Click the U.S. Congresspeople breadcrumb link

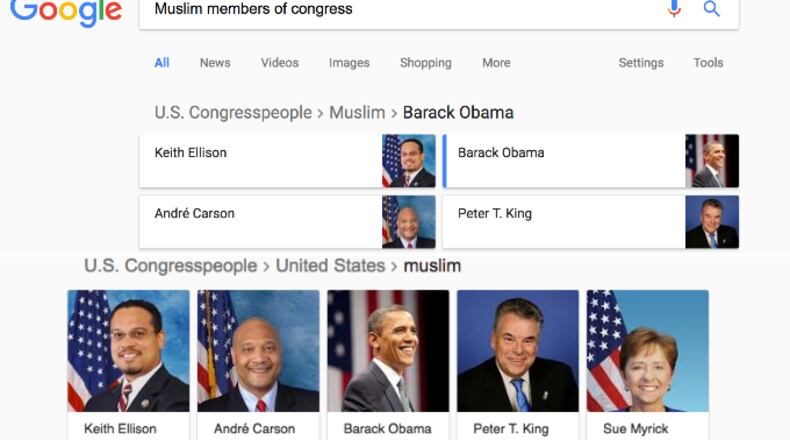(233, 113)
